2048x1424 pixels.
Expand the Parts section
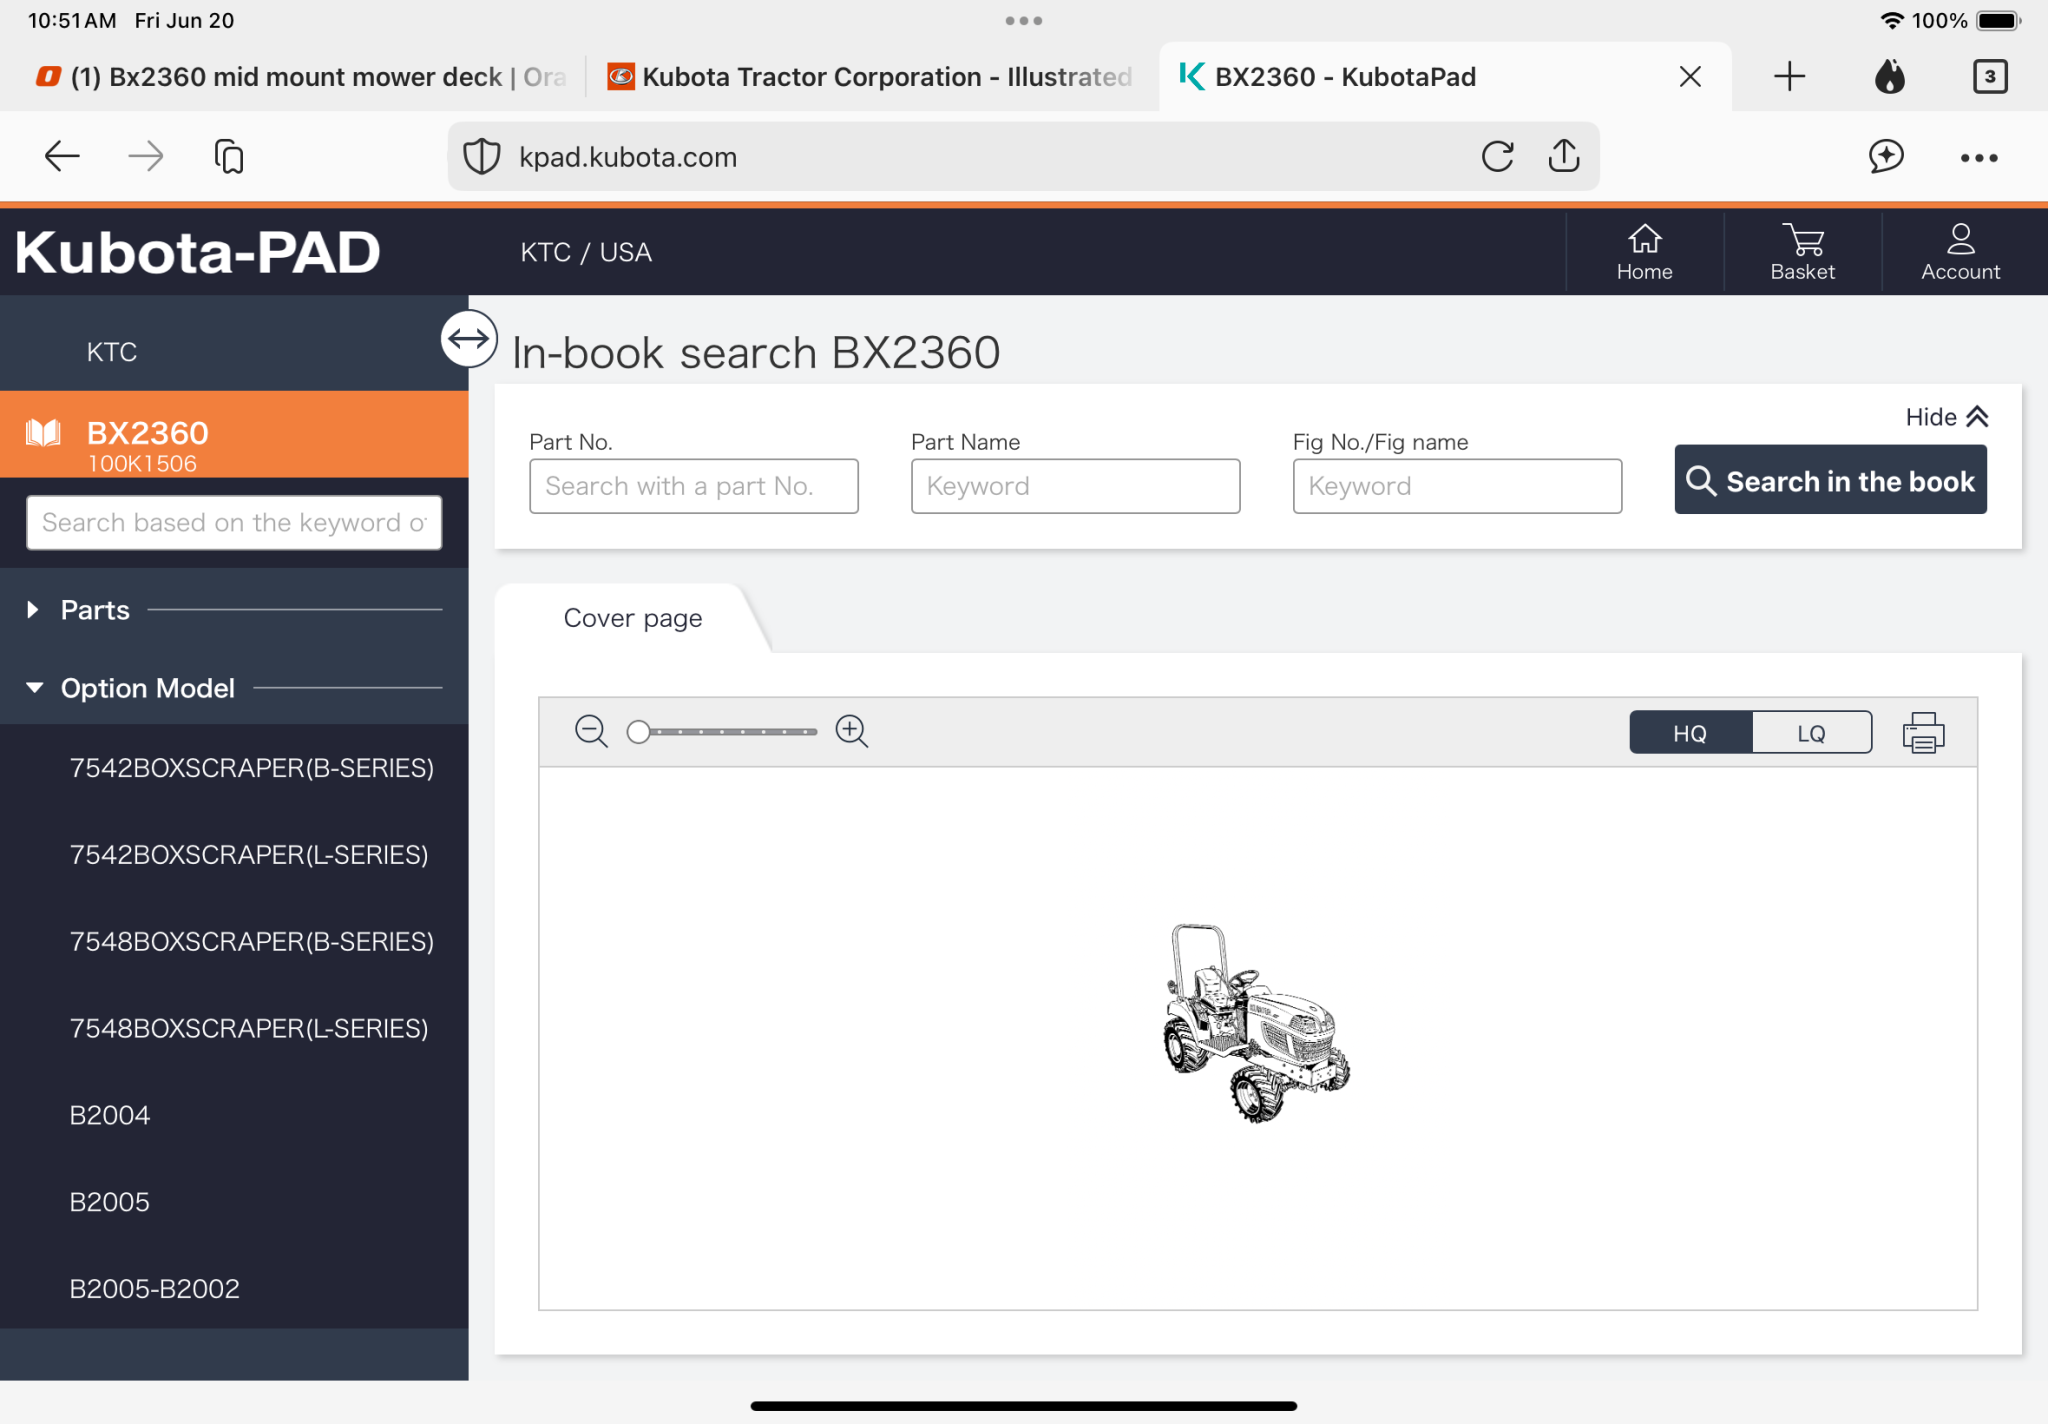pyautogui.click(x=94, y=610)
